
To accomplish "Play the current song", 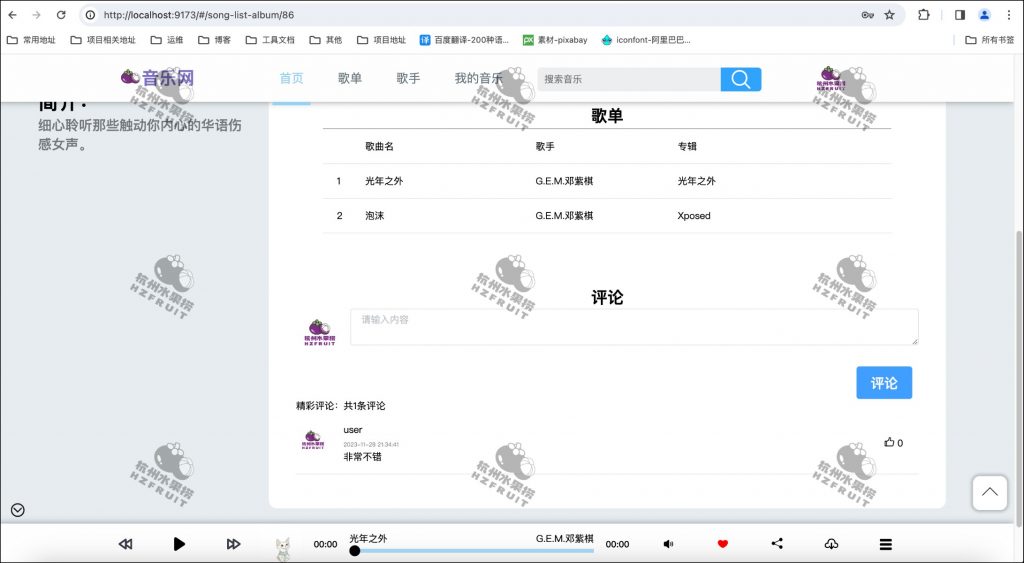I will (x=179, y=543).
